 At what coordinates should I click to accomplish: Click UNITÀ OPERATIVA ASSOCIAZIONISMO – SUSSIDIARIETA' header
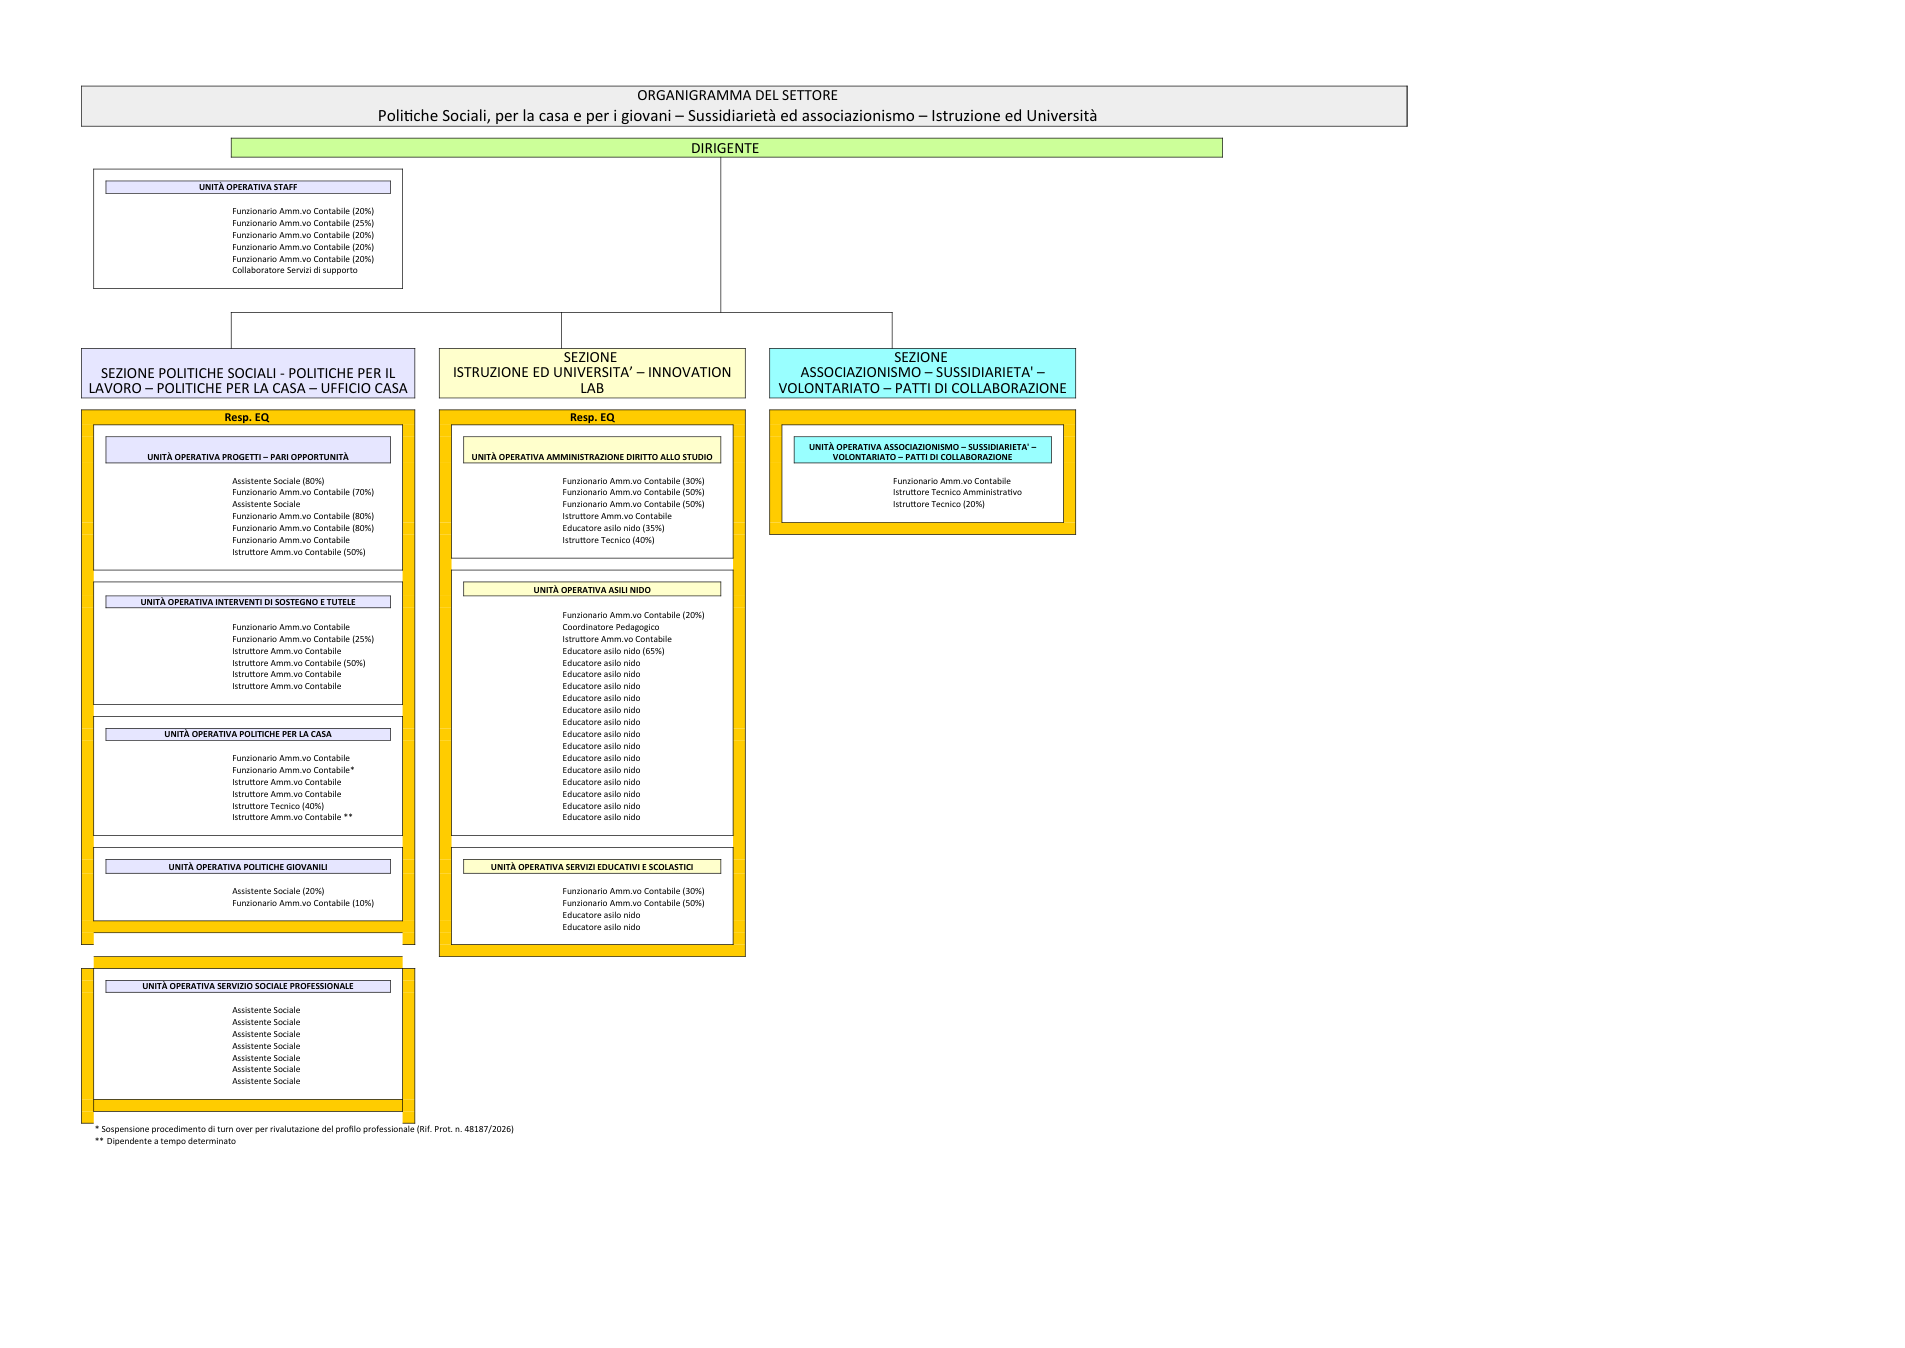(922, 450)
